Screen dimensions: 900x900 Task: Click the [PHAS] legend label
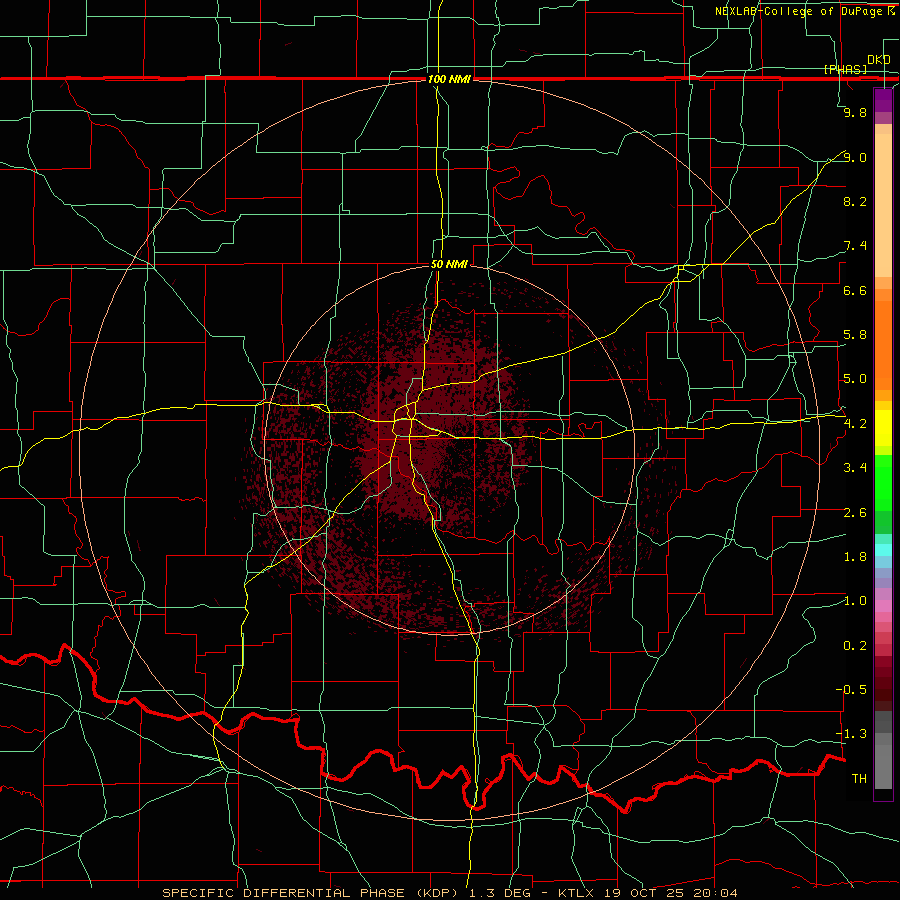tap(845, 70)
